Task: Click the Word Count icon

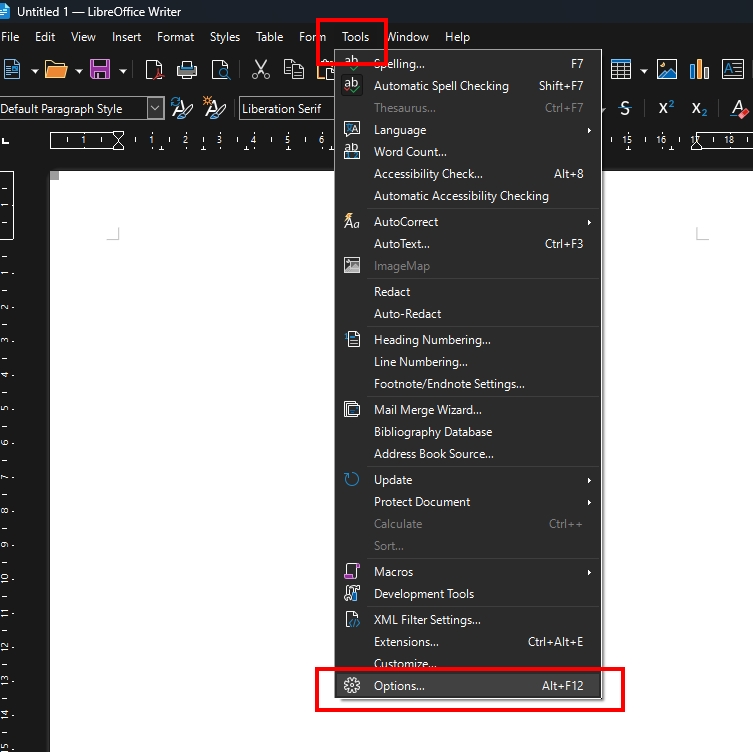Action: tap(352, 151)
